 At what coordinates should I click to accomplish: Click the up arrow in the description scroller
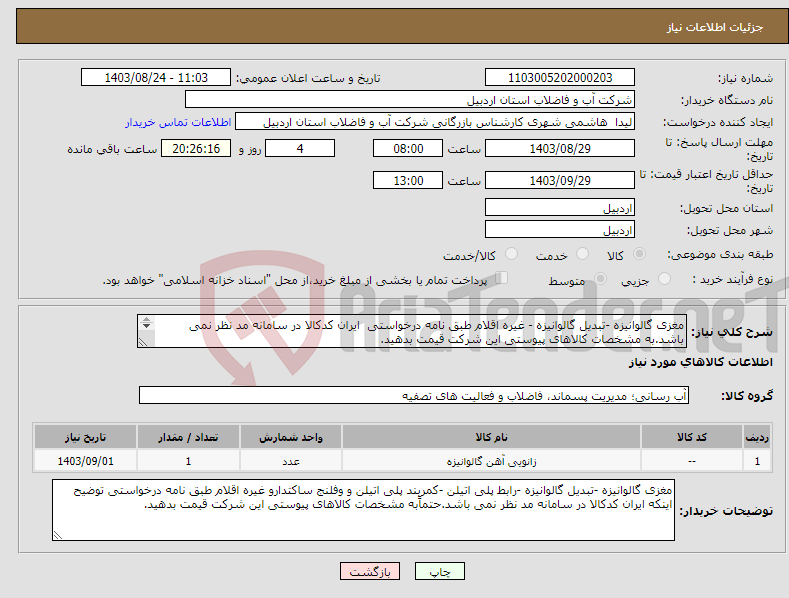[146, 319]
